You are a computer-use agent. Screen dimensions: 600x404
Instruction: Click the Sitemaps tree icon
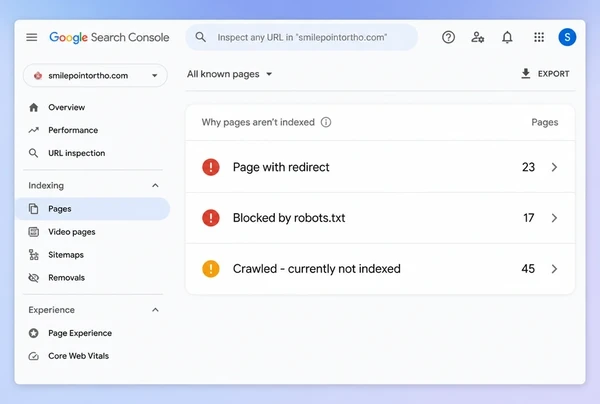[x=34, y=255]
